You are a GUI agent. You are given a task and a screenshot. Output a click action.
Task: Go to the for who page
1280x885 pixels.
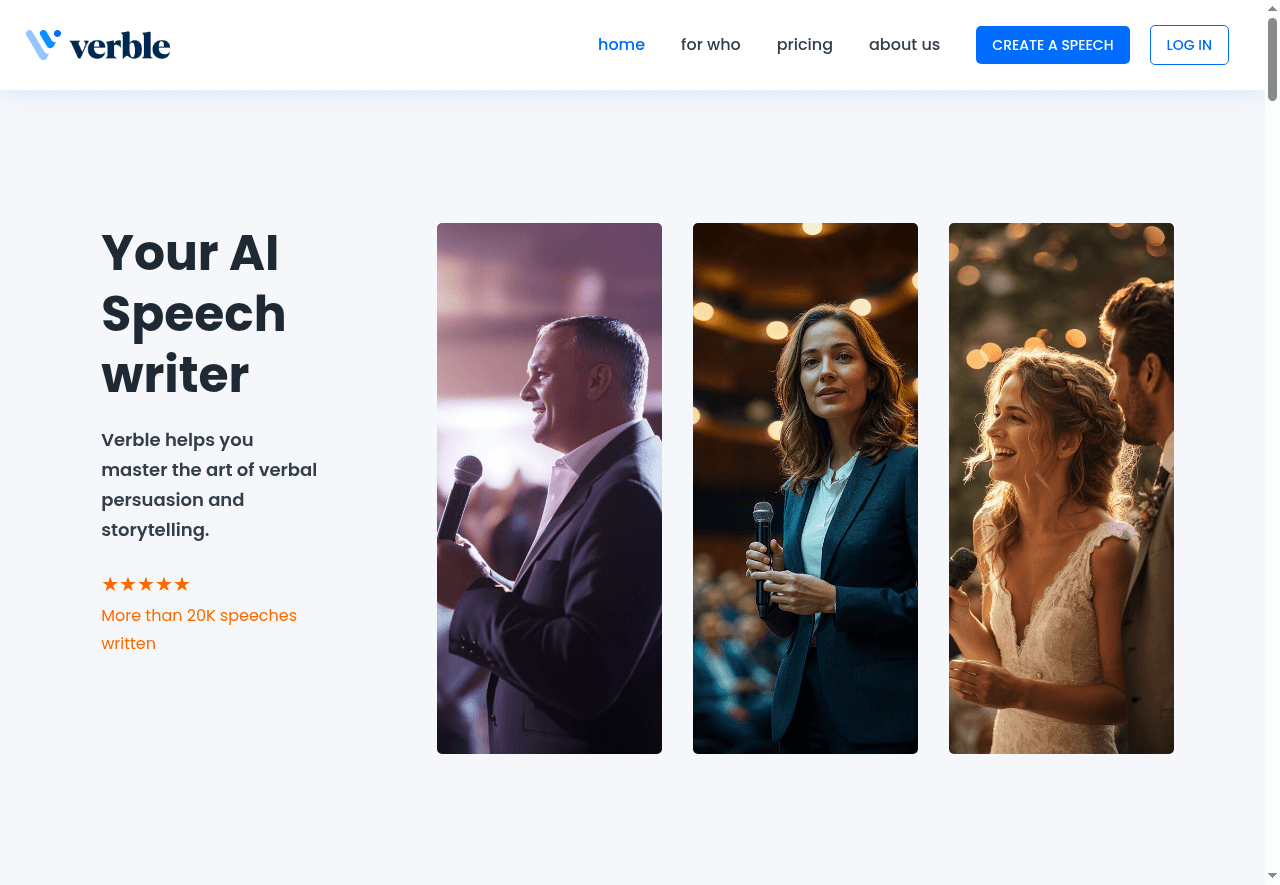pyautogui.click(x=711, y=45)
